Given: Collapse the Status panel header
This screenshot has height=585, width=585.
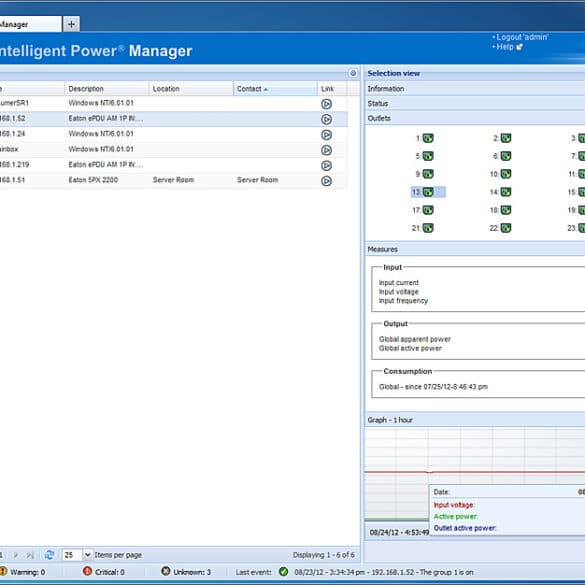Looking at the screenshot, I should click(x=475, y=103).
